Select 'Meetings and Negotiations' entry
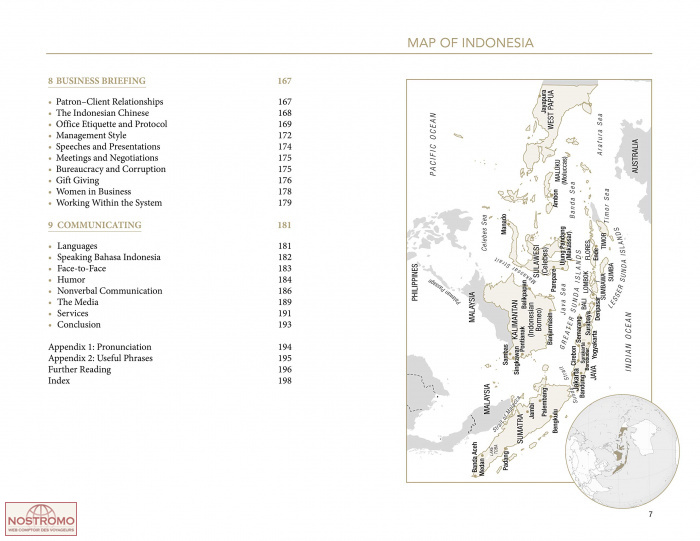The image size is (700, 541). tap(107, 158)
